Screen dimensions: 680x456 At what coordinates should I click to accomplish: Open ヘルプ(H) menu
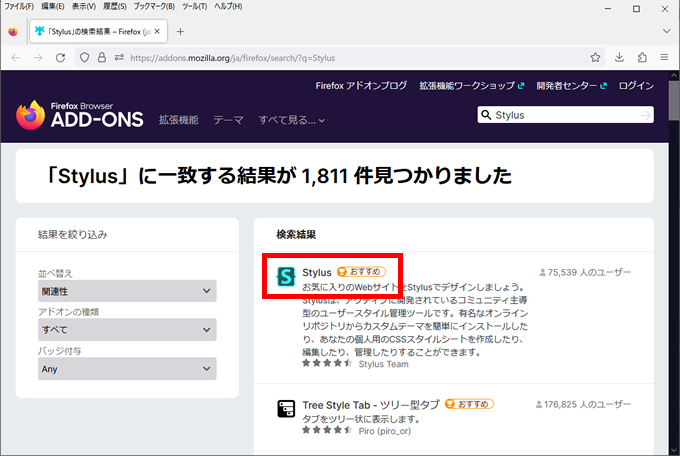228,7
